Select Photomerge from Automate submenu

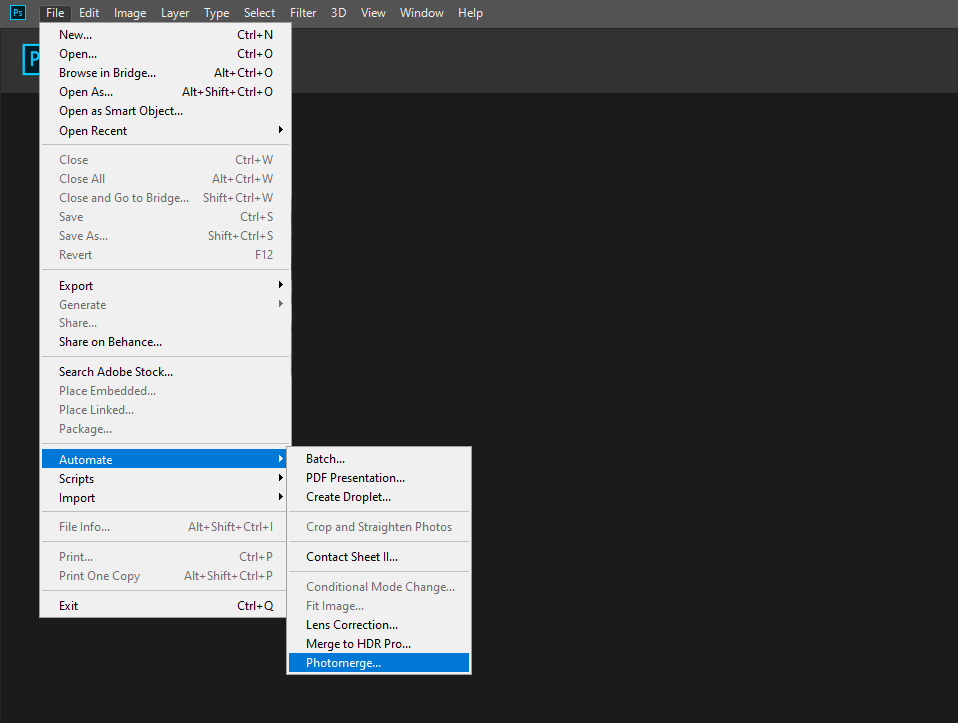(343, 663)
